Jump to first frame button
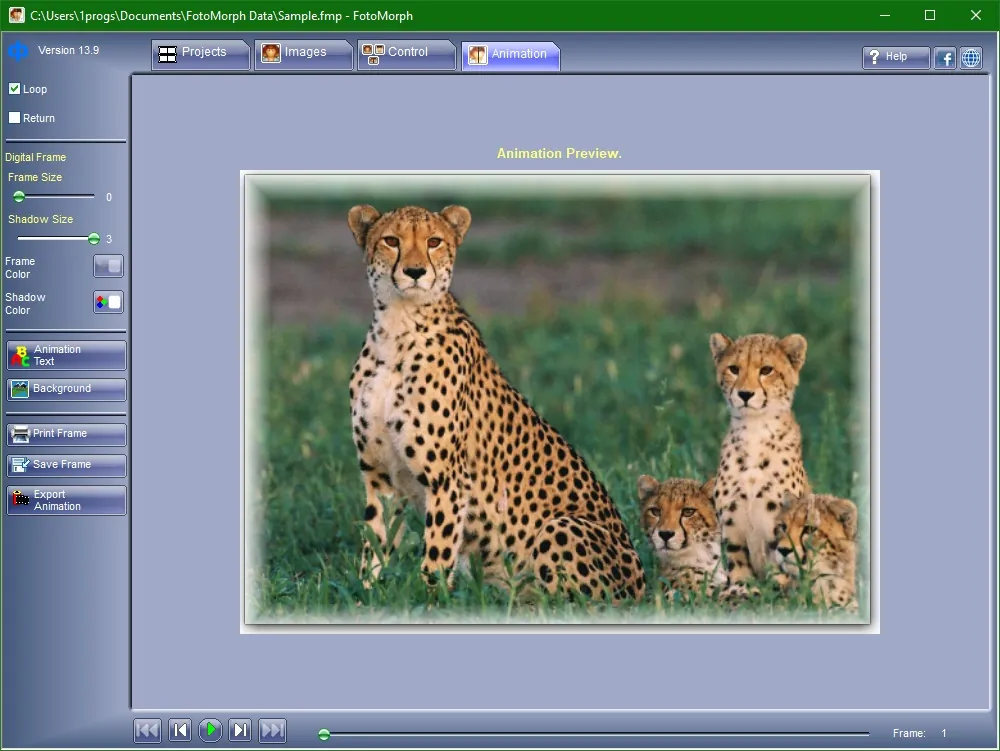The height and width of the screenshot is (751, 1000). 147,730
